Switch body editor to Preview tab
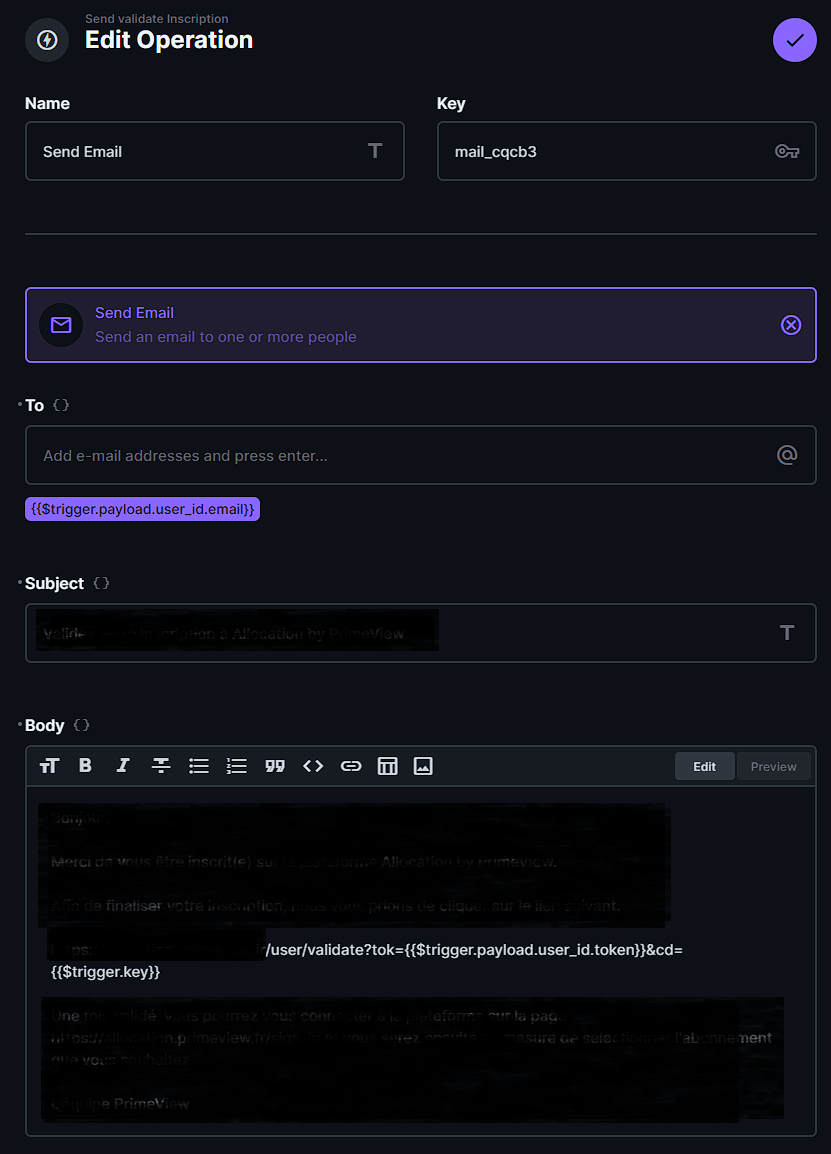Viewport: 831px width, 1154px height. [x=773, y=767]
